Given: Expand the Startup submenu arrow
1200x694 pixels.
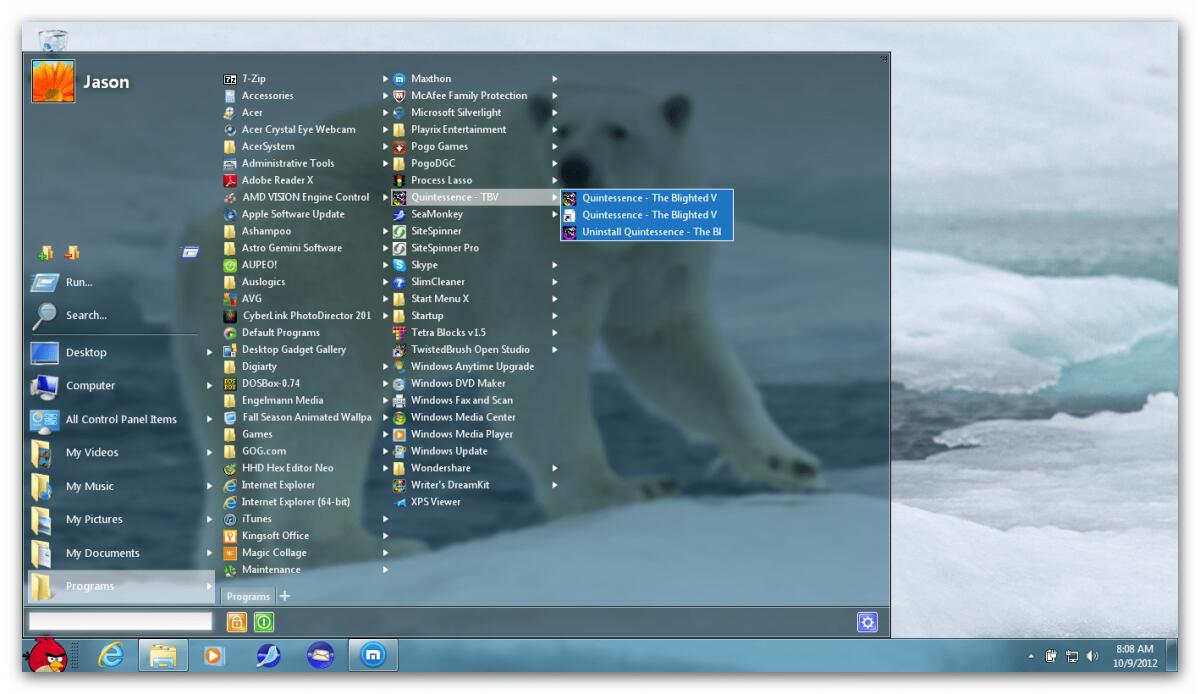Looking at the screenshot, I should click(x=556, y=315).
